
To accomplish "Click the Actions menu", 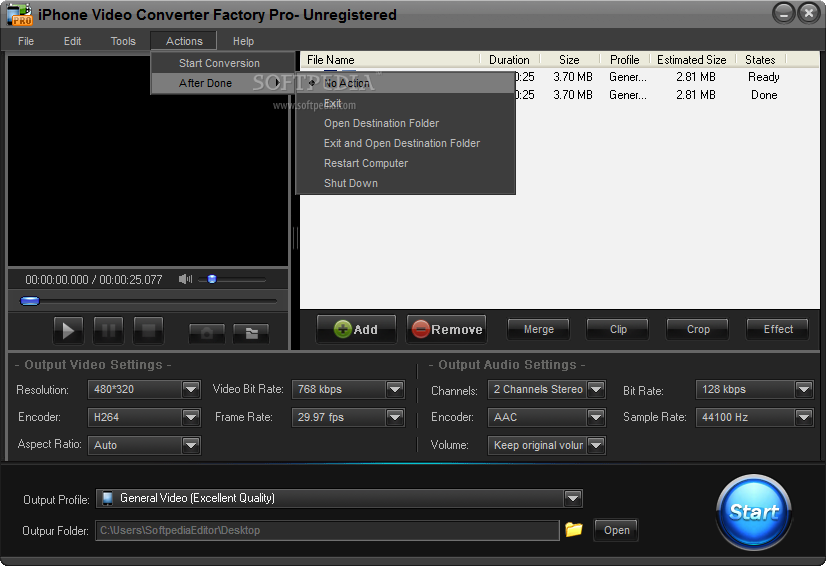I will tap(184, 41).
